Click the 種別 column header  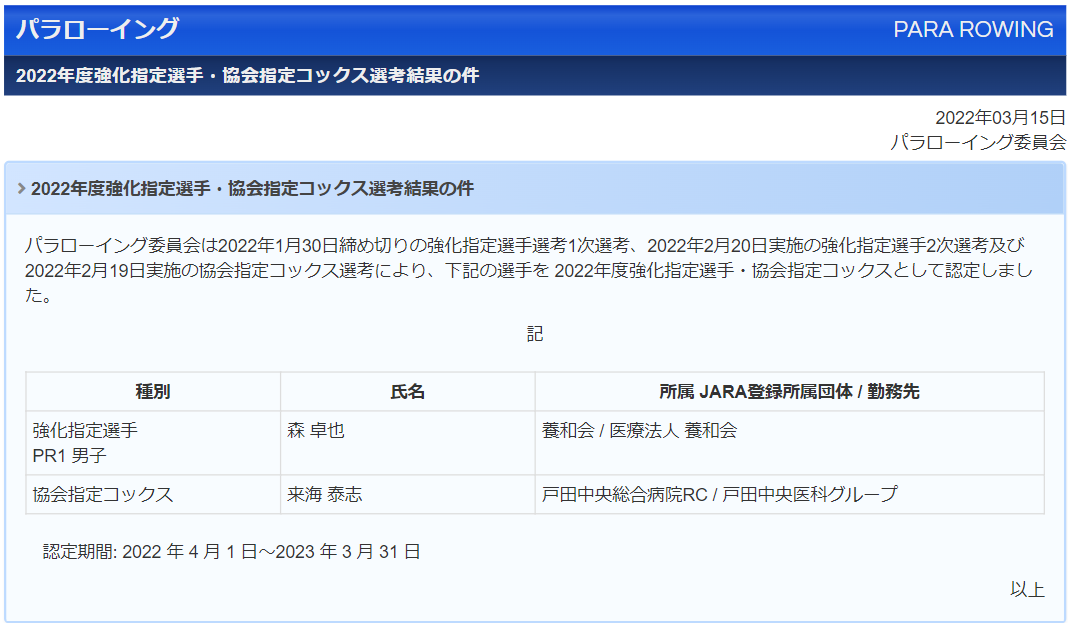[x=153, y=392]
